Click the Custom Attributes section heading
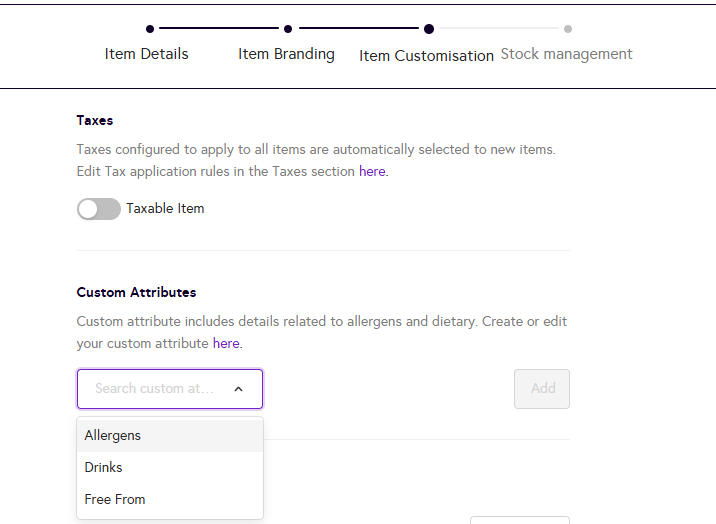Viewport: 716px width, 524px height. [x=136, y=293]
